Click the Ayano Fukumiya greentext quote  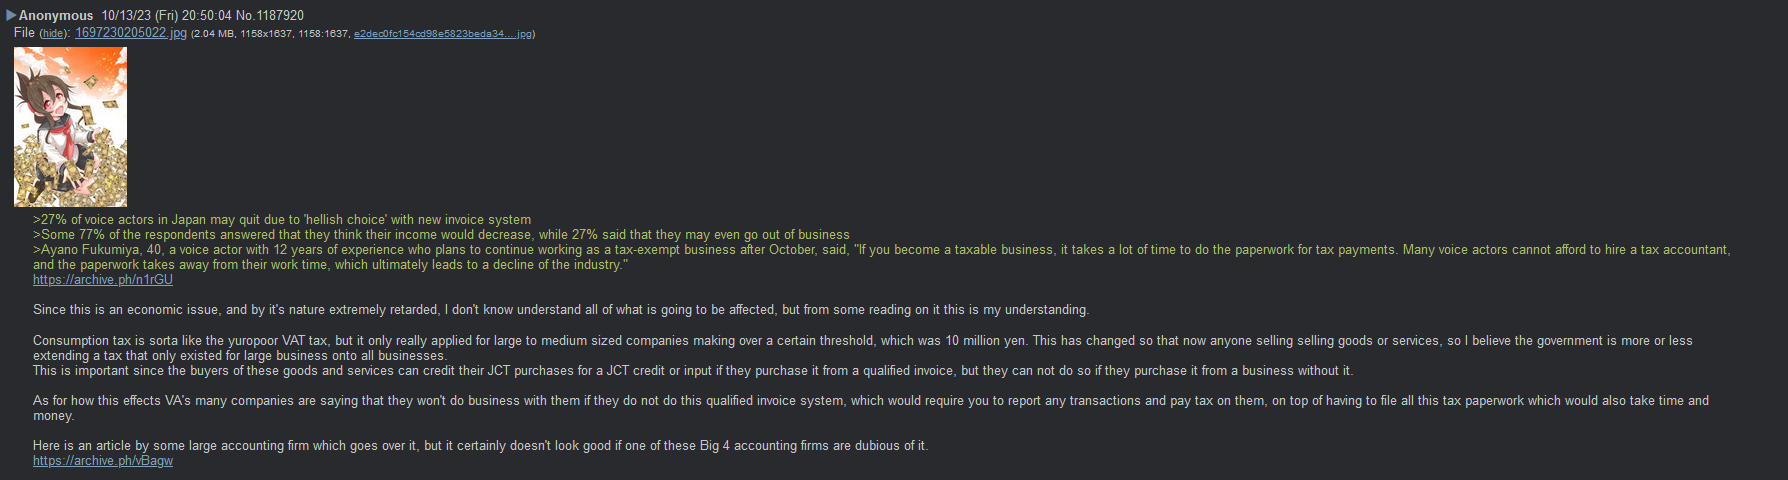point(880,250)
